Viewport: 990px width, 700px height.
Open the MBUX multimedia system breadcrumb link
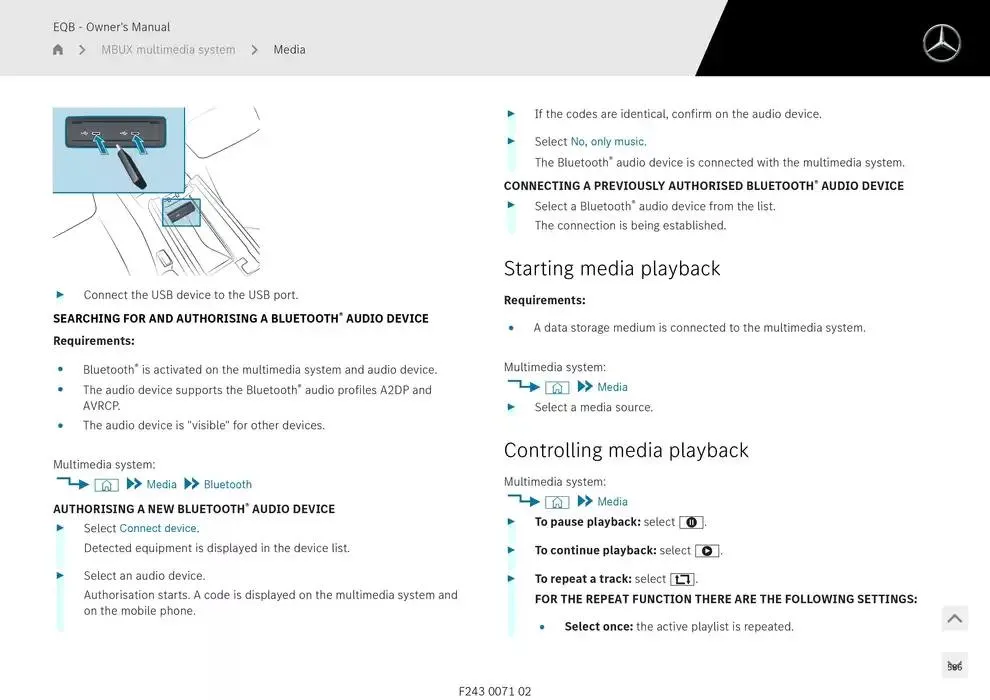(168, 50)
